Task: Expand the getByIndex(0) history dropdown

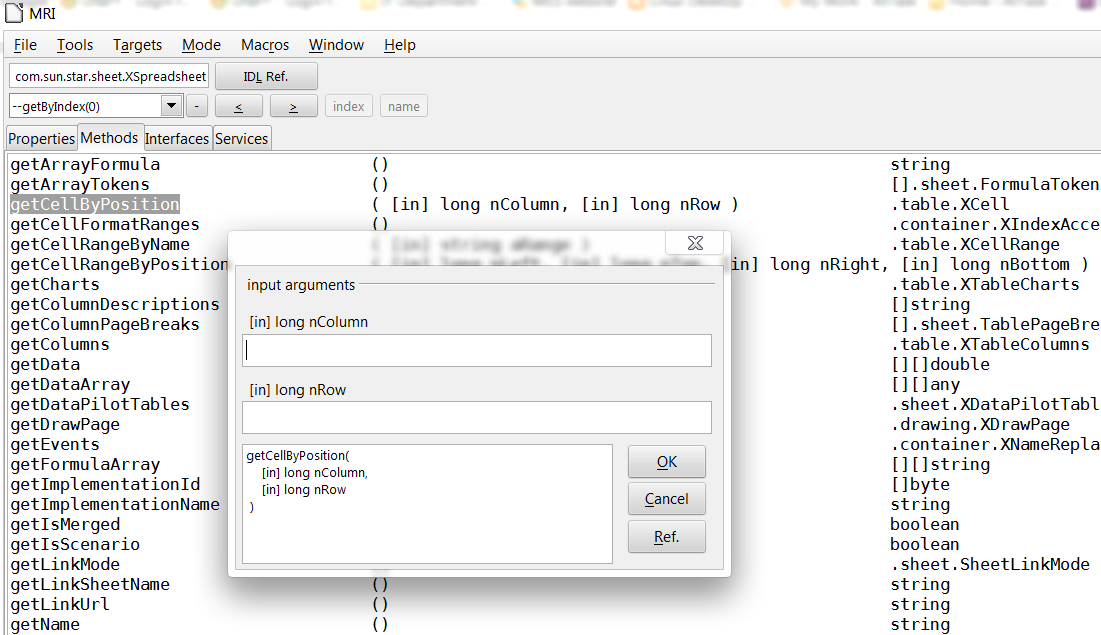Action: (x=171, y=106)
